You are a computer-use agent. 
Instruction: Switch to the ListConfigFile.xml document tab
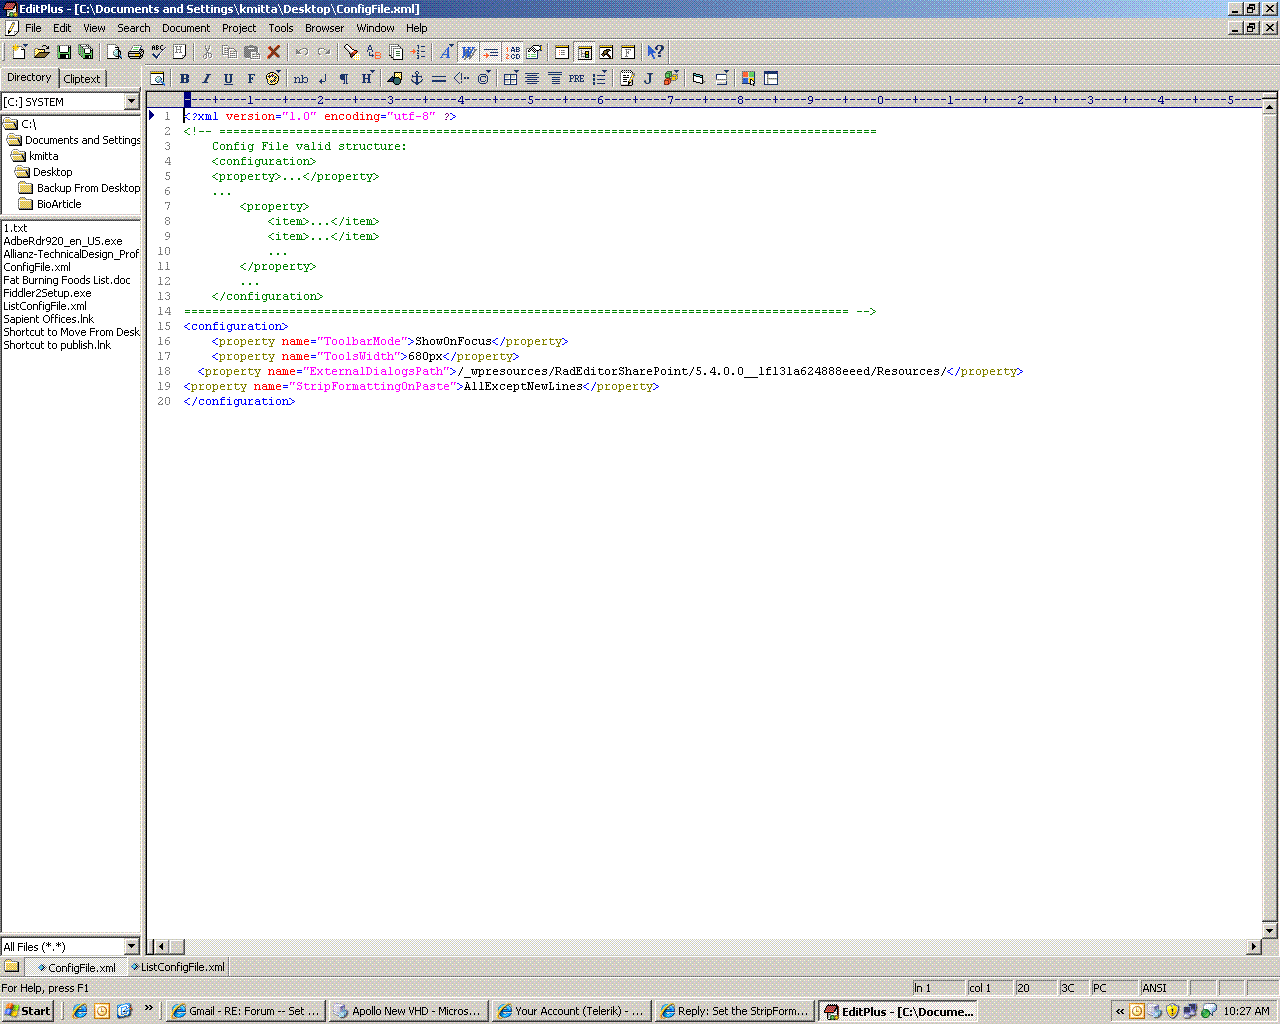(x=178, y=967)
